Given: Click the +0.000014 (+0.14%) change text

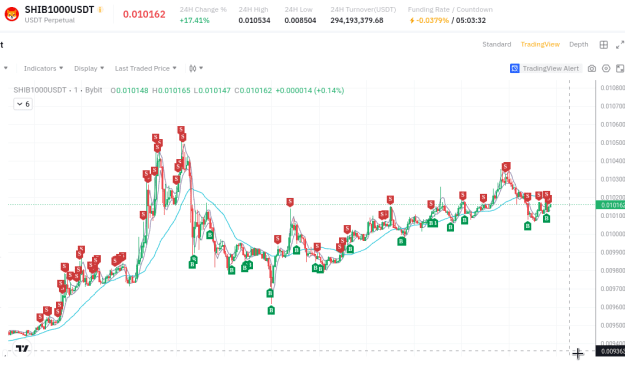Looking at the screenshot, I should click(x=310, y=91).
